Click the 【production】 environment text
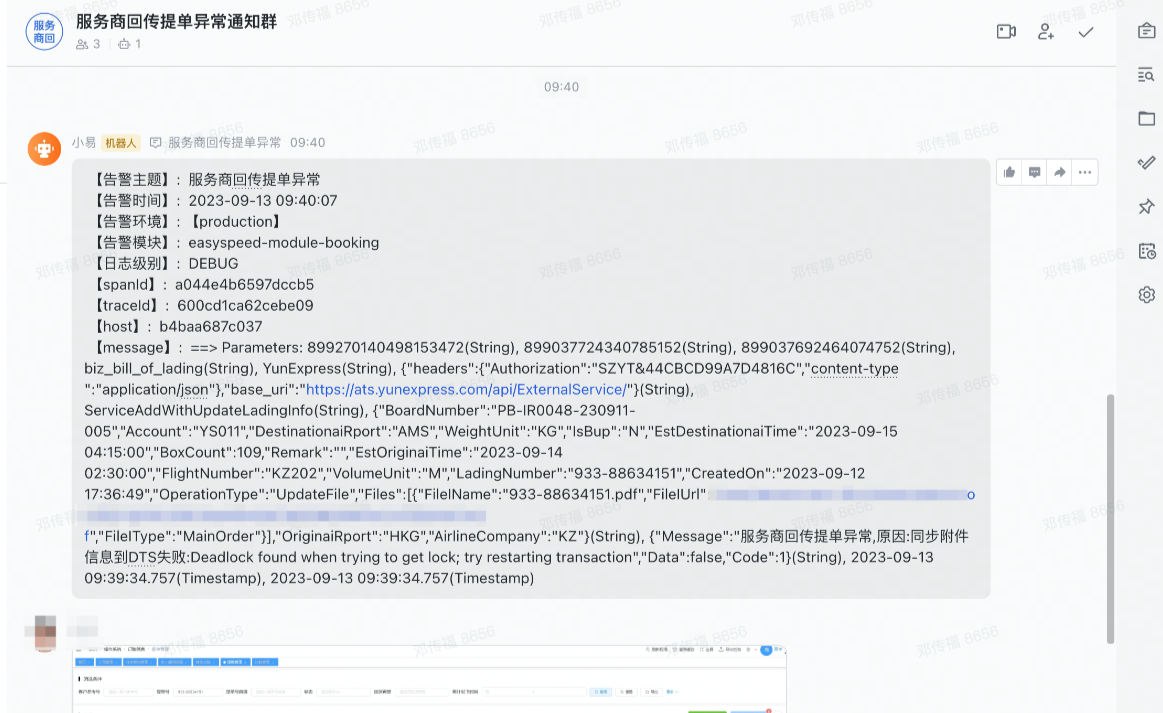The width and height of the screenshot is (1163, 713). click(x=236, y=221)
